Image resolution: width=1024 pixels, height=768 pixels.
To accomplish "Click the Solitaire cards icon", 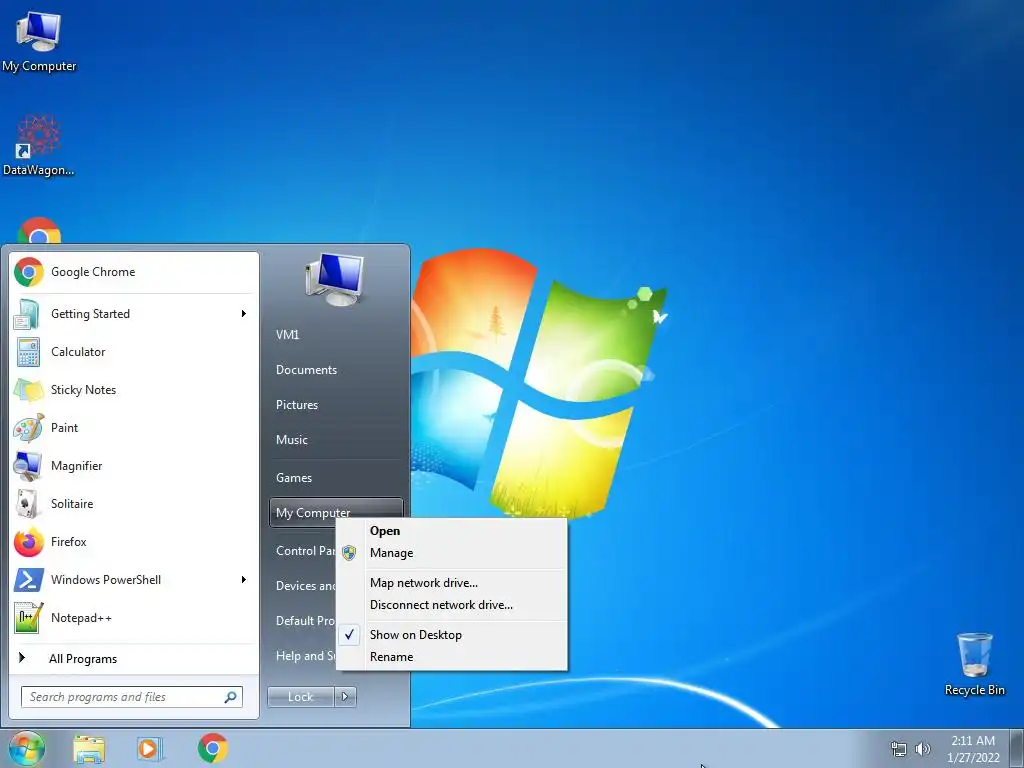I will pos(27,504).
